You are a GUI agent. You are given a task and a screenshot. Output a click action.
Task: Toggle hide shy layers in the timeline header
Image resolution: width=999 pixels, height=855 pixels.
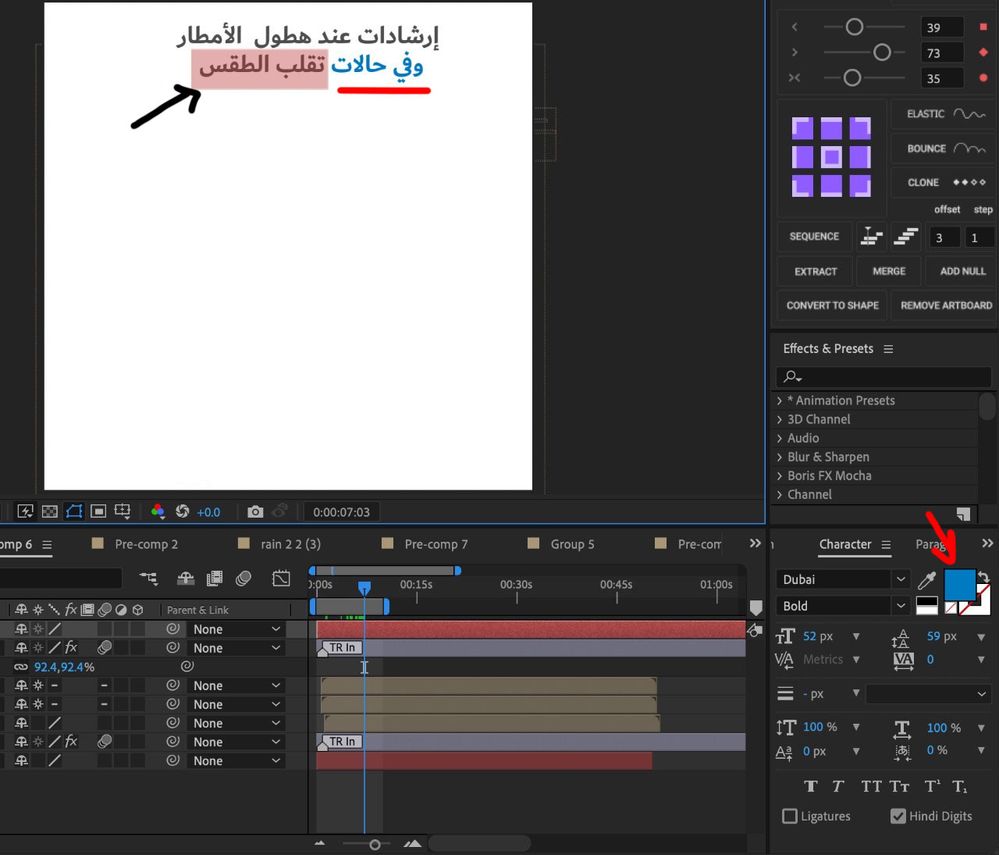click(185, 578)
